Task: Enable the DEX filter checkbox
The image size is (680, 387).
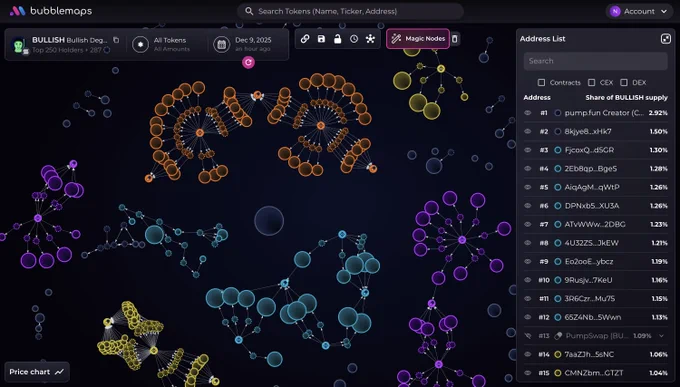Action: pyautogui.click(x=624, y=82)
